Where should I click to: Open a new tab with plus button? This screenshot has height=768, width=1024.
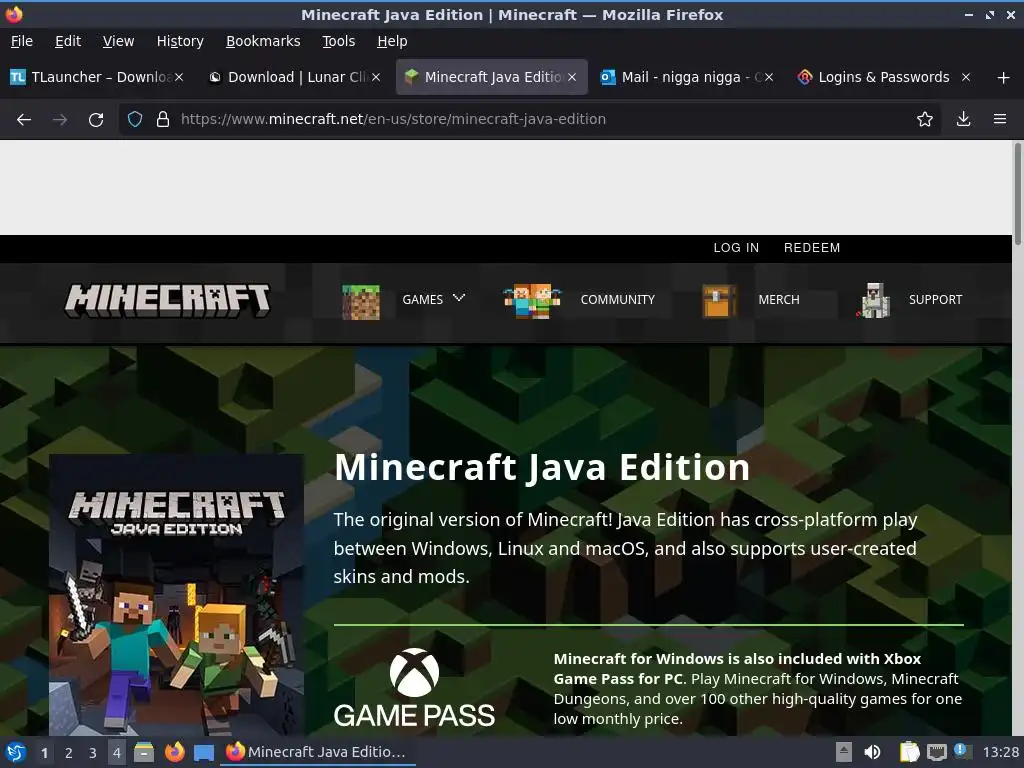click(x=1004, y=78)
